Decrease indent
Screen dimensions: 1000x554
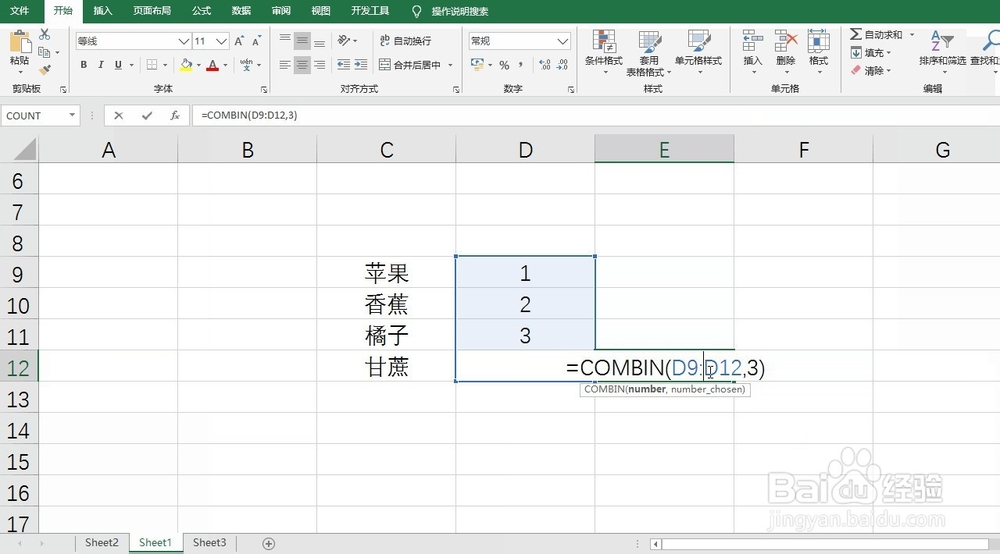343,65
